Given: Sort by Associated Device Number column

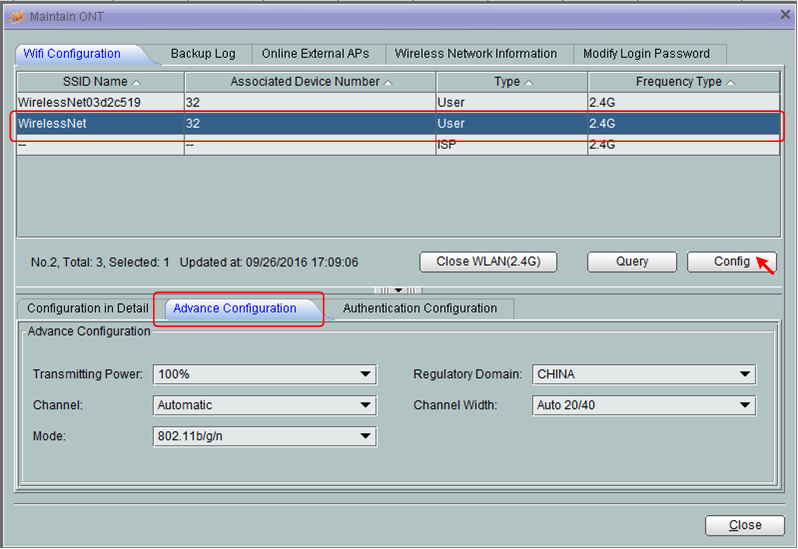Looking at the screenshot, I should [310, 82].
